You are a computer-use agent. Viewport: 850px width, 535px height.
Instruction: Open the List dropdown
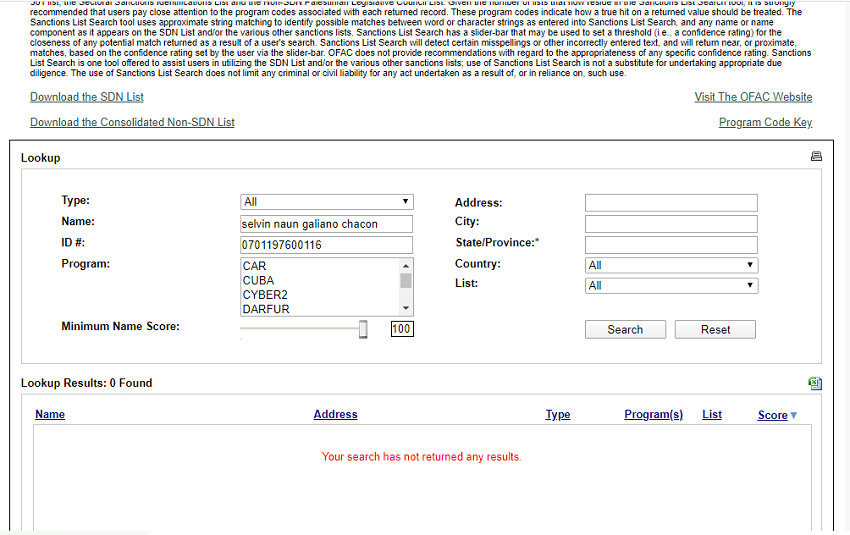tap(671, 285)
